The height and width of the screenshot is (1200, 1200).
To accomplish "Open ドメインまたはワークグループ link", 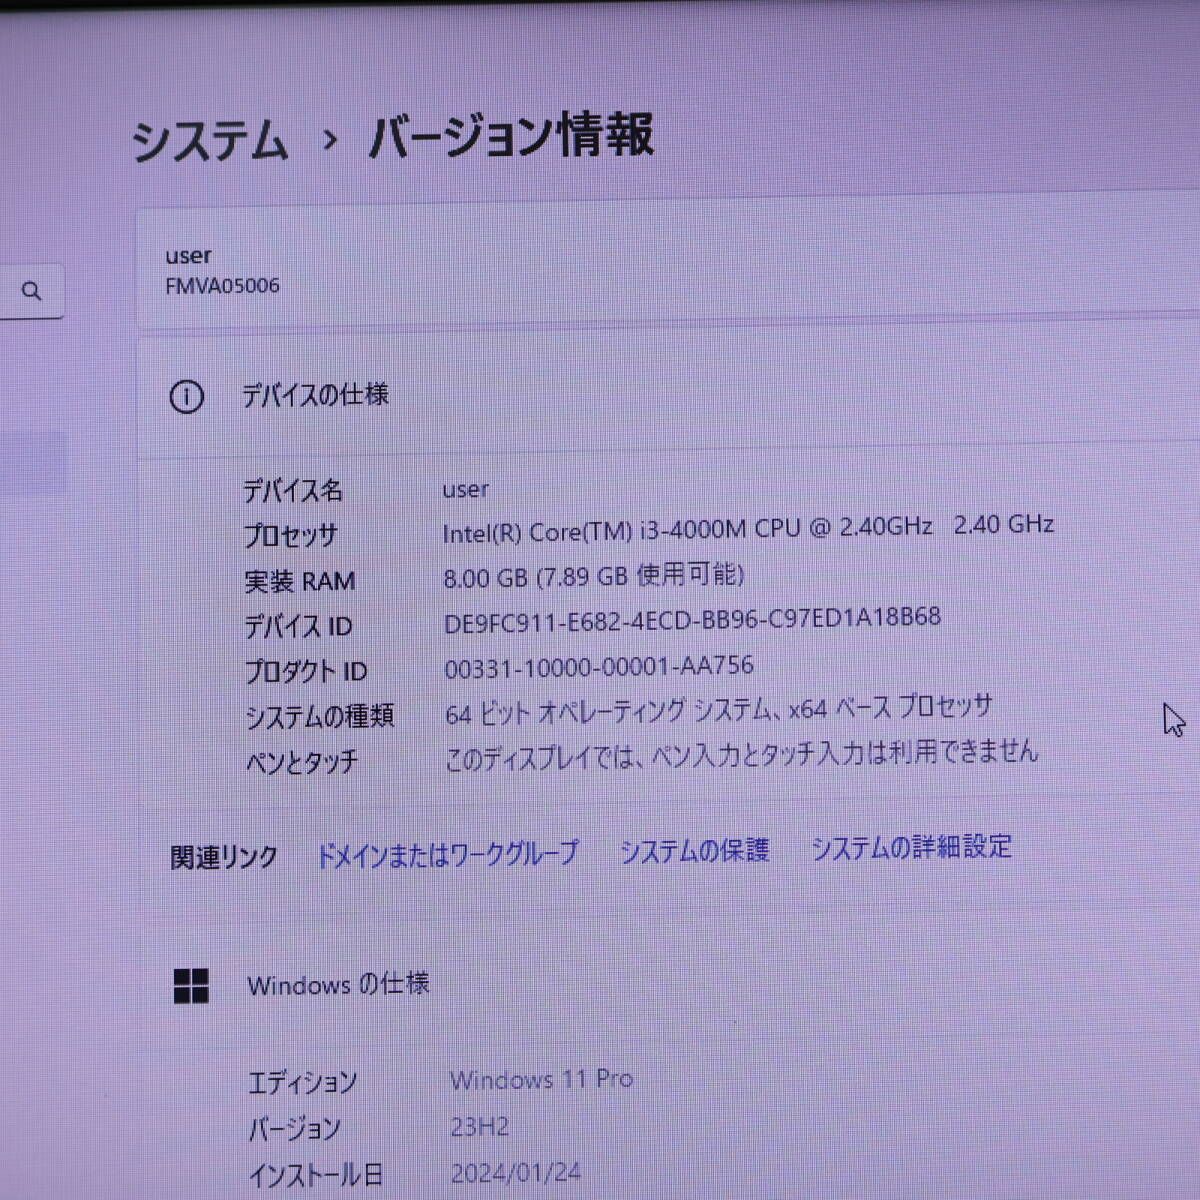I will pyautogui.click(x=447, y=854).
